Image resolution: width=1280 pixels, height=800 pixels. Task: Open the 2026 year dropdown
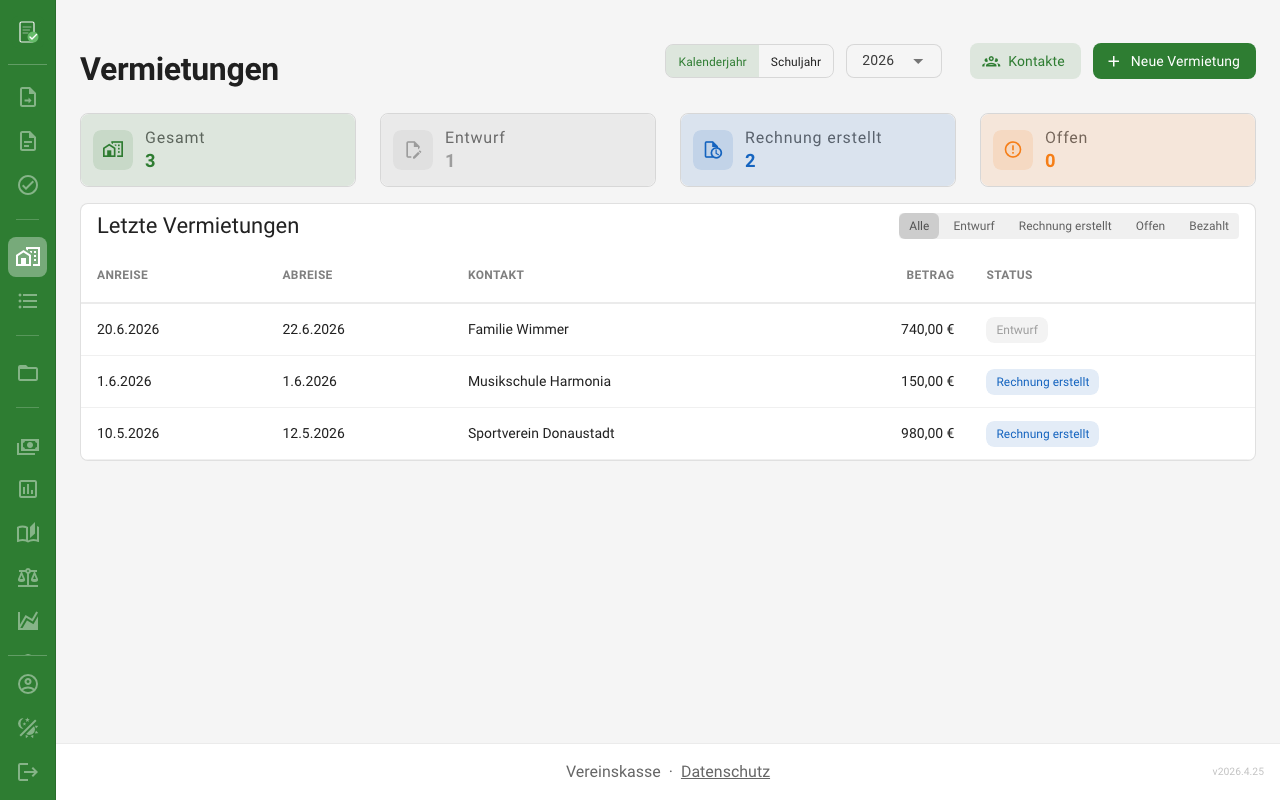tap(893, 61)
